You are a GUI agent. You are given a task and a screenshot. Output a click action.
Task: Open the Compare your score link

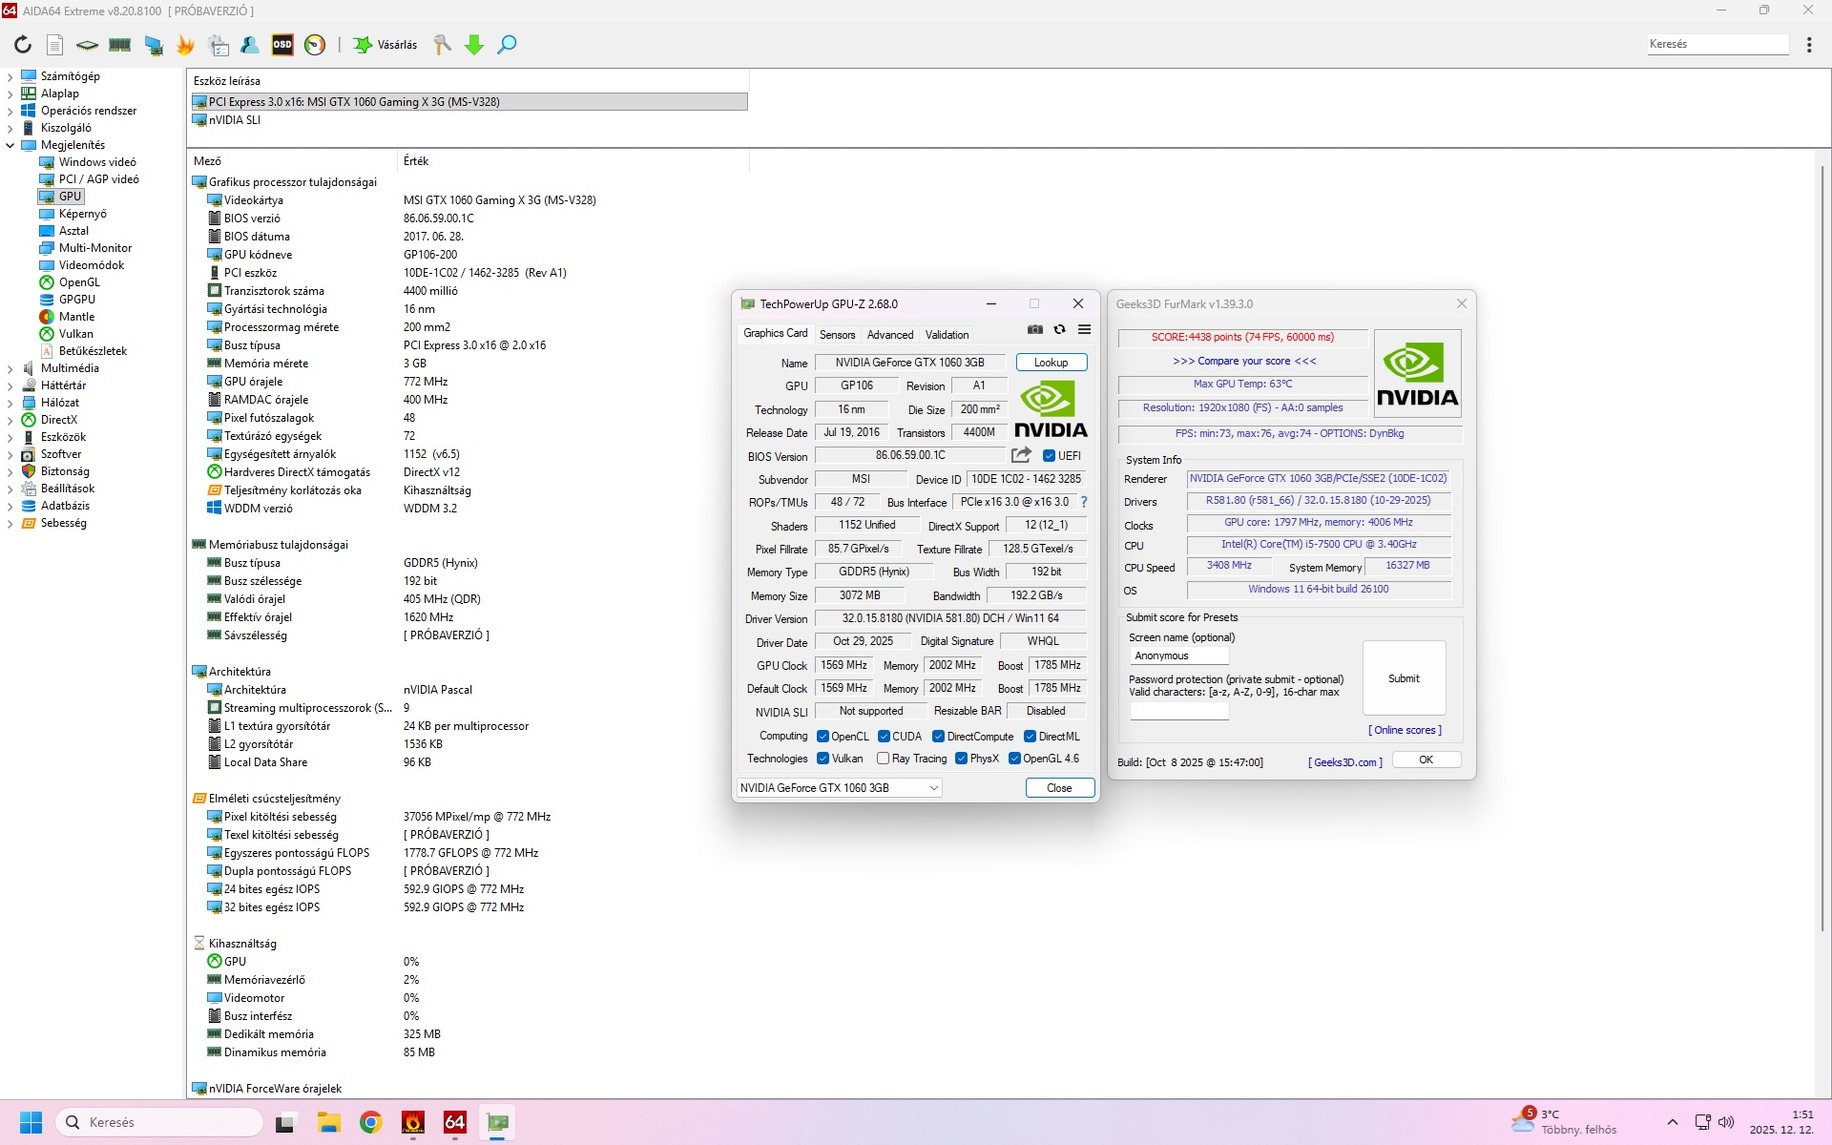tap(1244, 361)
